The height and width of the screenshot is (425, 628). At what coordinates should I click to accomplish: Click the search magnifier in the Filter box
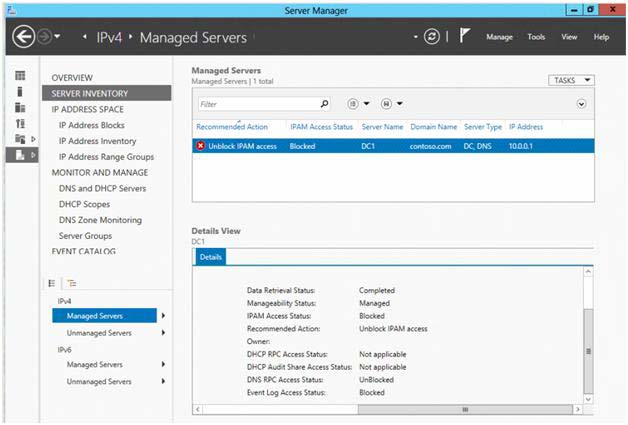[324, 104]
